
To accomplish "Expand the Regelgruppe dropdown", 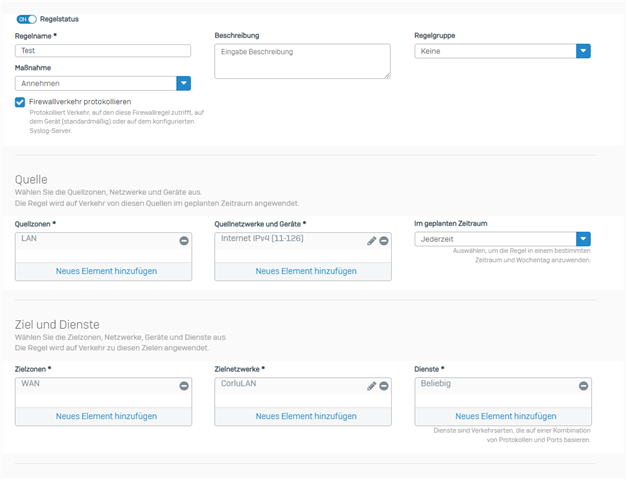I will 583,51.
